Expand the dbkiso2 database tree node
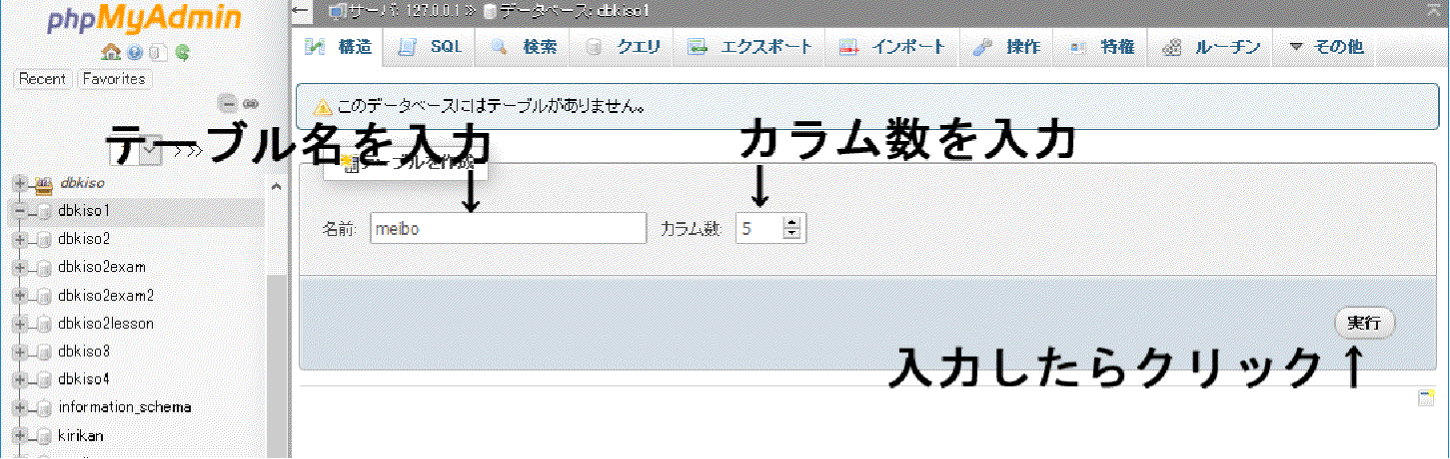Viewport: 1450px width, 459px height. point(19,240)
